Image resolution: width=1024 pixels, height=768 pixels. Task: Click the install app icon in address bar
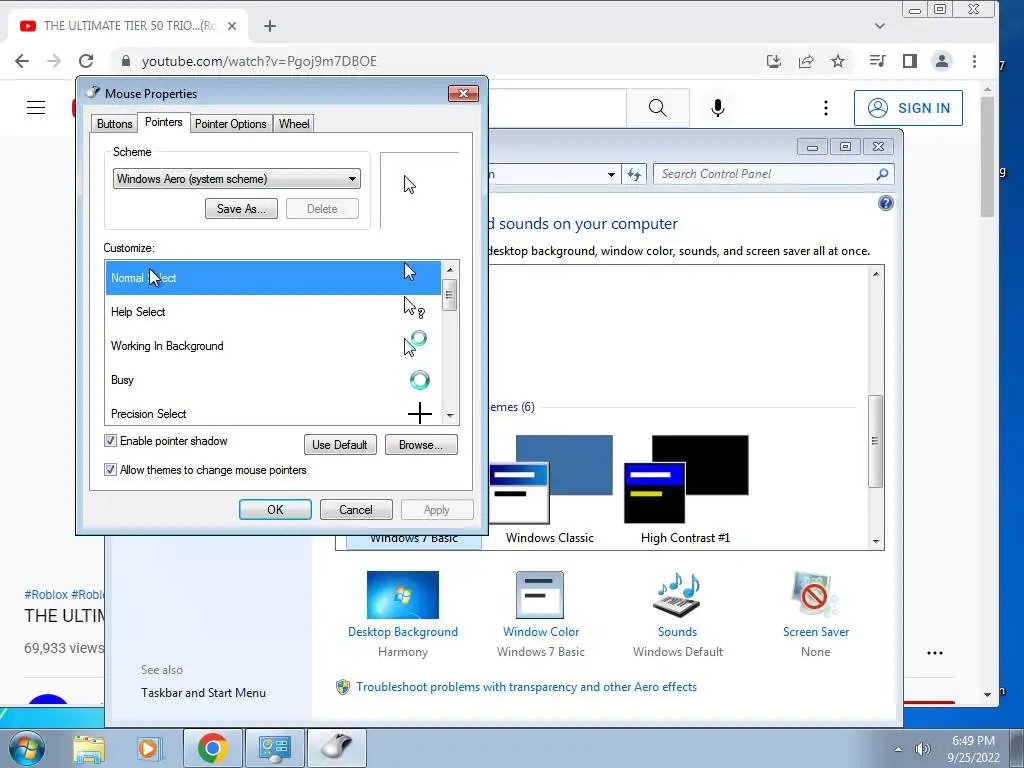click(774, 61)
